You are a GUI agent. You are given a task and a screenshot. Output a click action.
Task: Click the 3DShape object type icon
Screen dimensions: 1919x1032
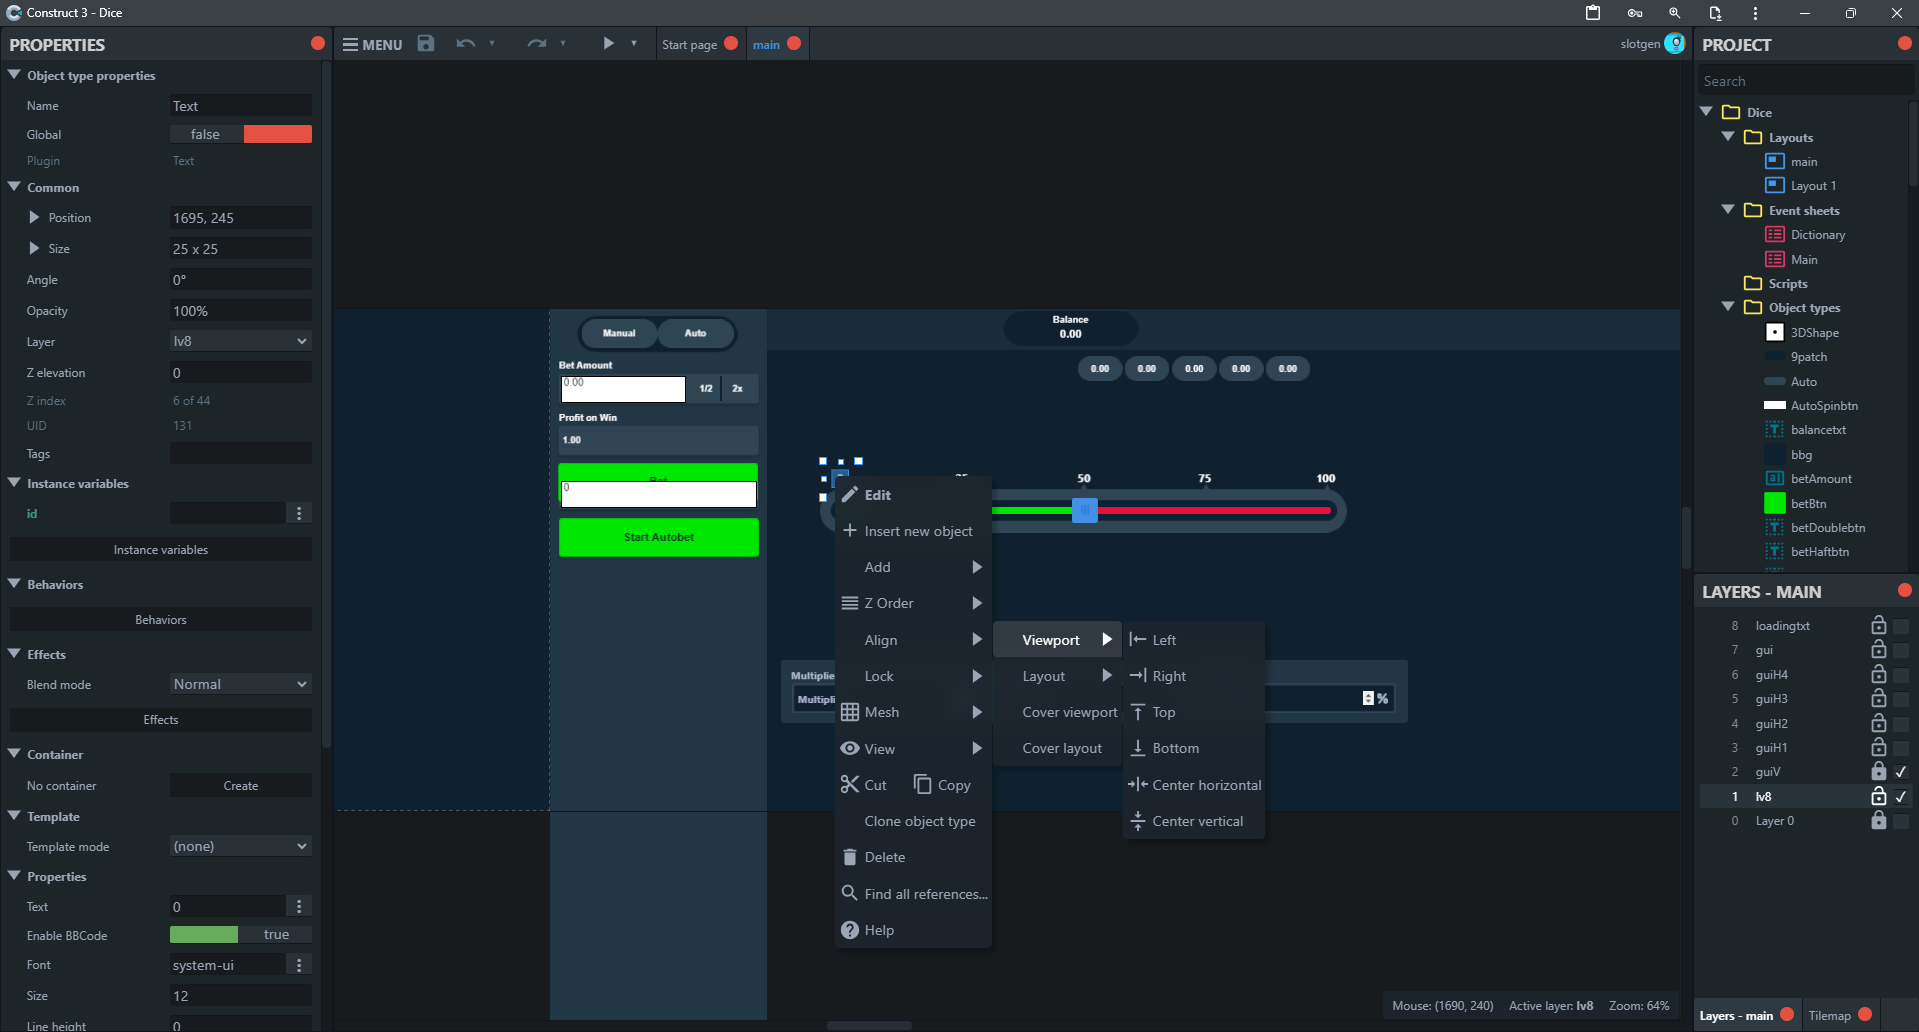[x=1775, y=332]
